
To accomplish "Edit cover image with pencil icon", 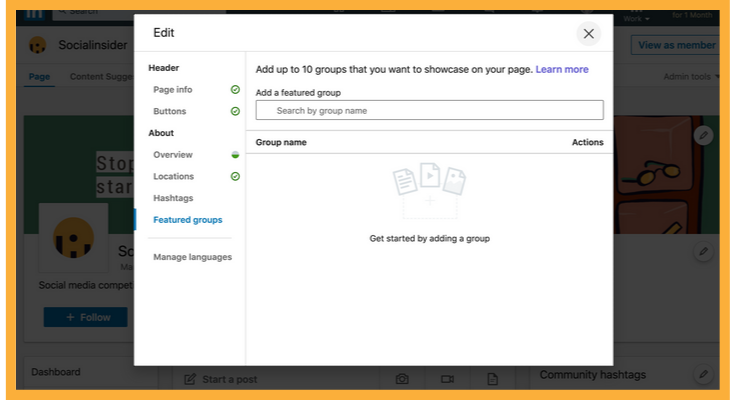I will pyautogui.click(x=703, y=135).
